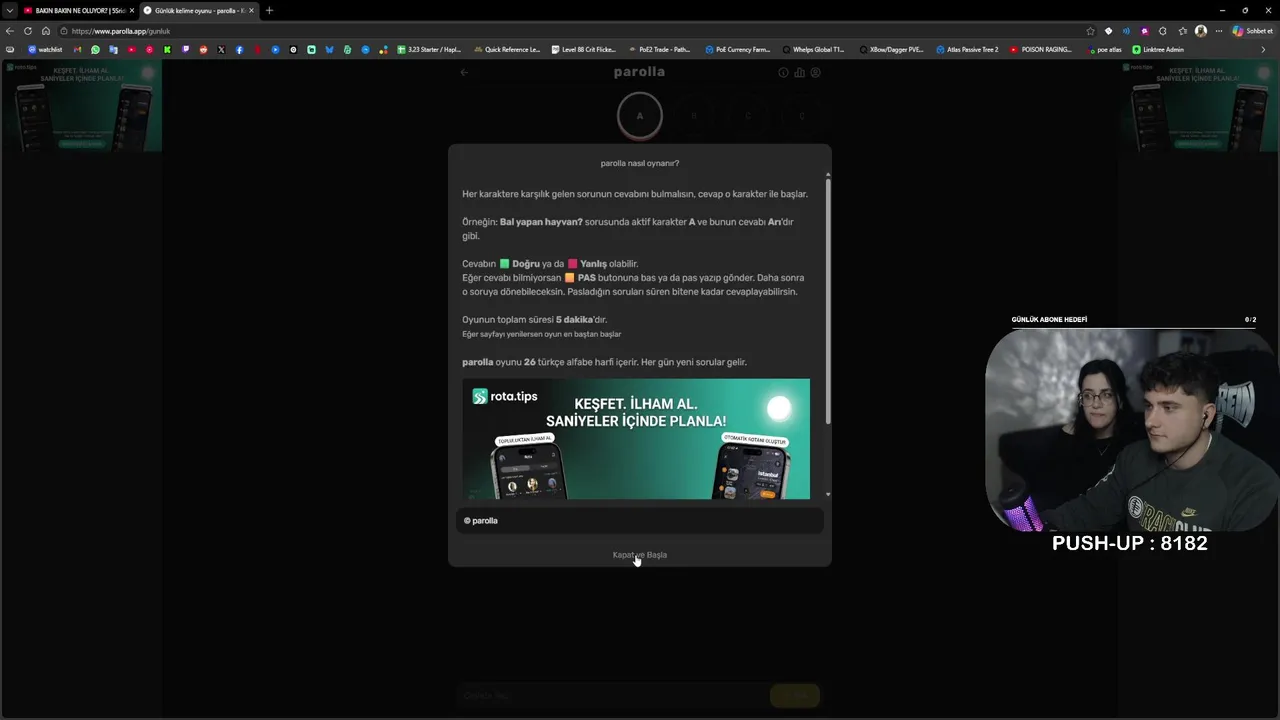Bookmark this page with the star icon
Image resolution: width=1280 pixels, height=720 pixels.
tap(1090, 31)
